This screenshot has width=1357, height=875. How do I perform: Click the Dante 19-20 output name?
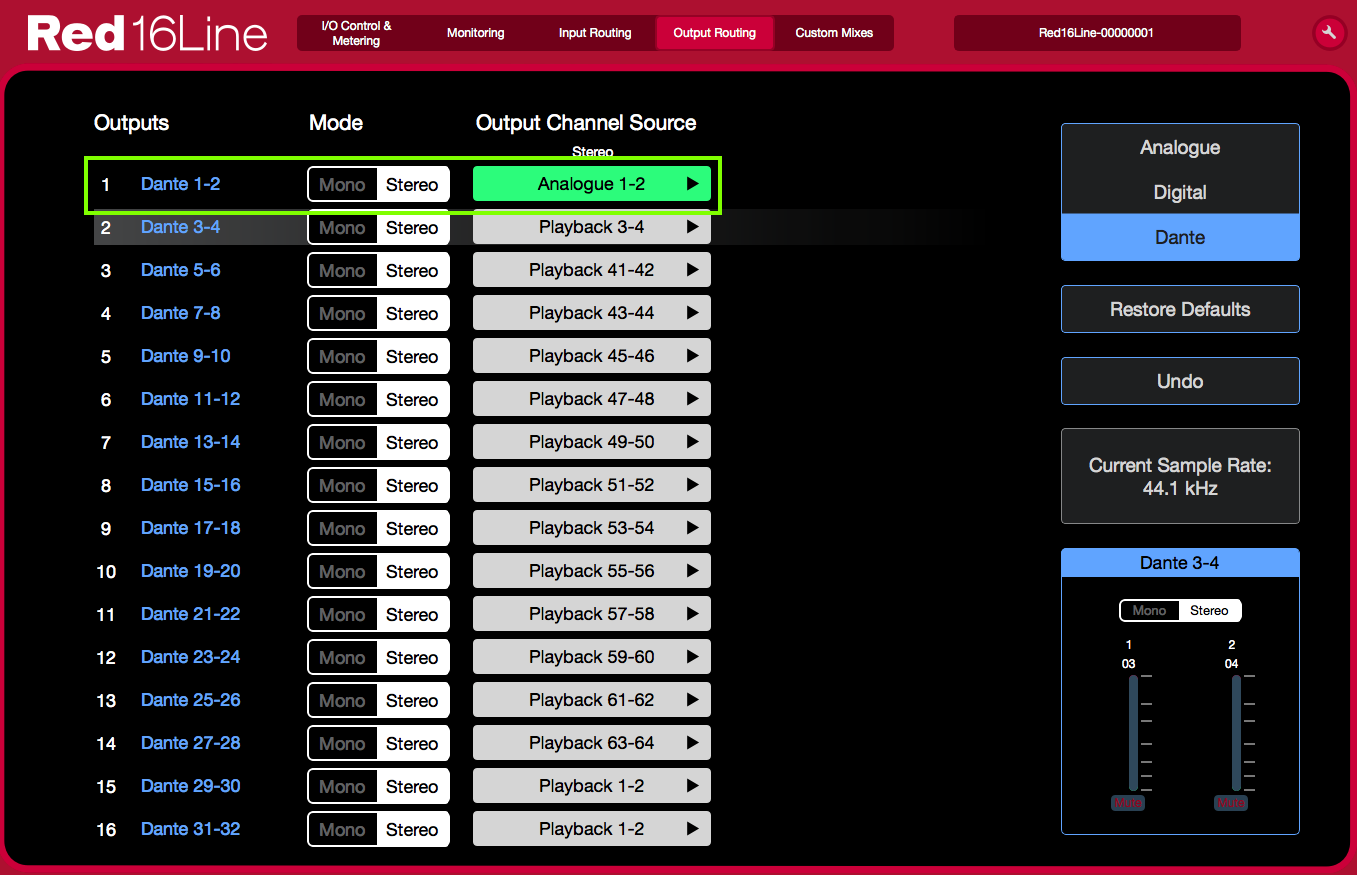[191, 571]
